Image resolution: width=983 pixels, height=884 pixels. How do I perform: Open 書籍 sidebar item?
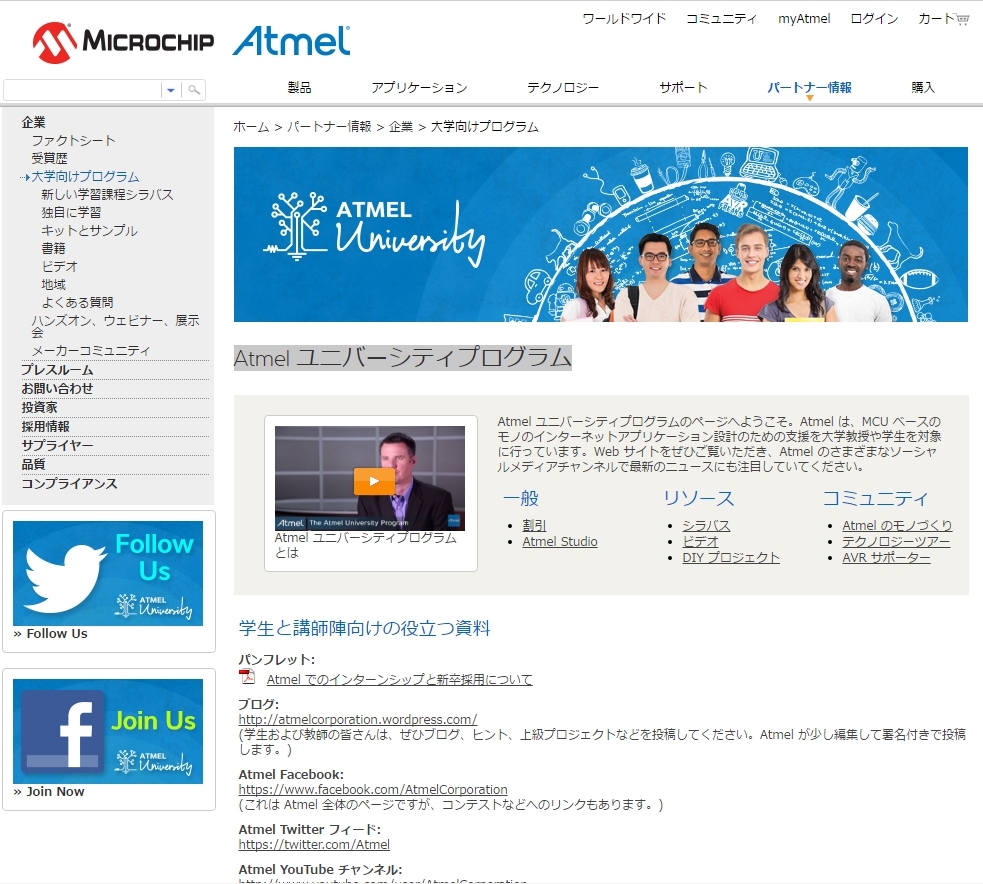pyautogui.click(x=53, y=249)
